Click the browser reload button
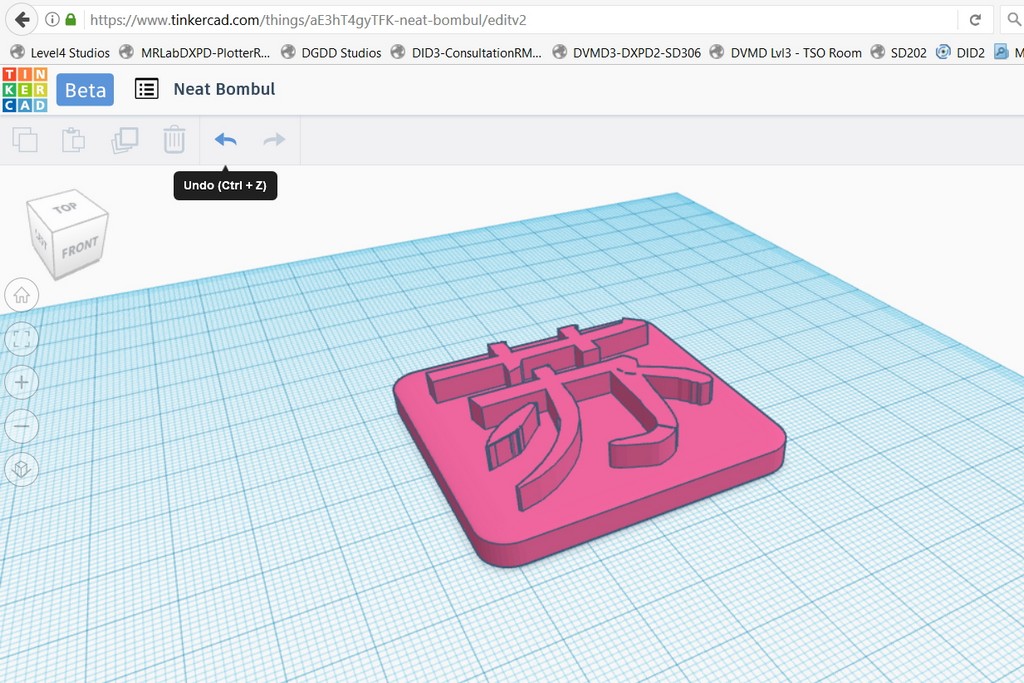Screen dimensions: 1024x683 (975, 20)
